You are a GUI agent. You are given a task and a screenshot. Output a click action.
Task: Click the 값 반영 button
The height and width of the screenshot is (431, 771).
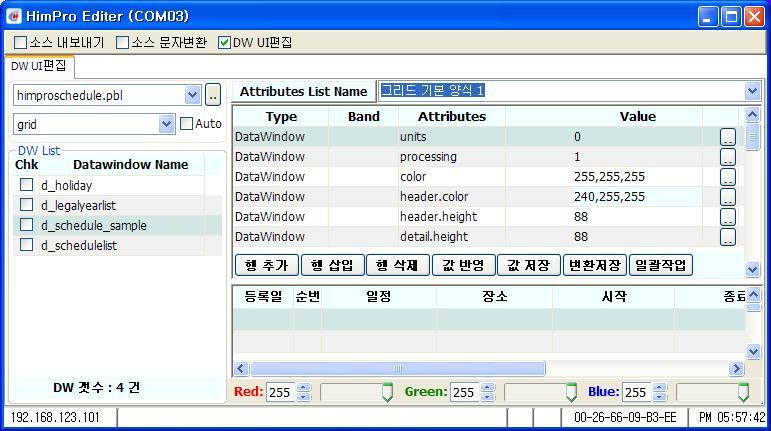(463, 265)
